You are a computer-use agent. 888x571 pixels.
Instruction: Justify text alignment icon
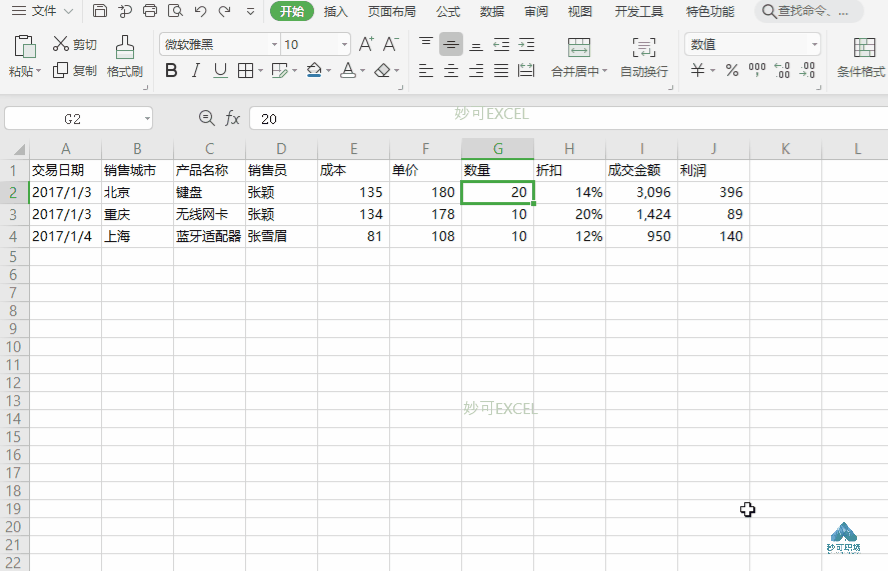[501, 71]
